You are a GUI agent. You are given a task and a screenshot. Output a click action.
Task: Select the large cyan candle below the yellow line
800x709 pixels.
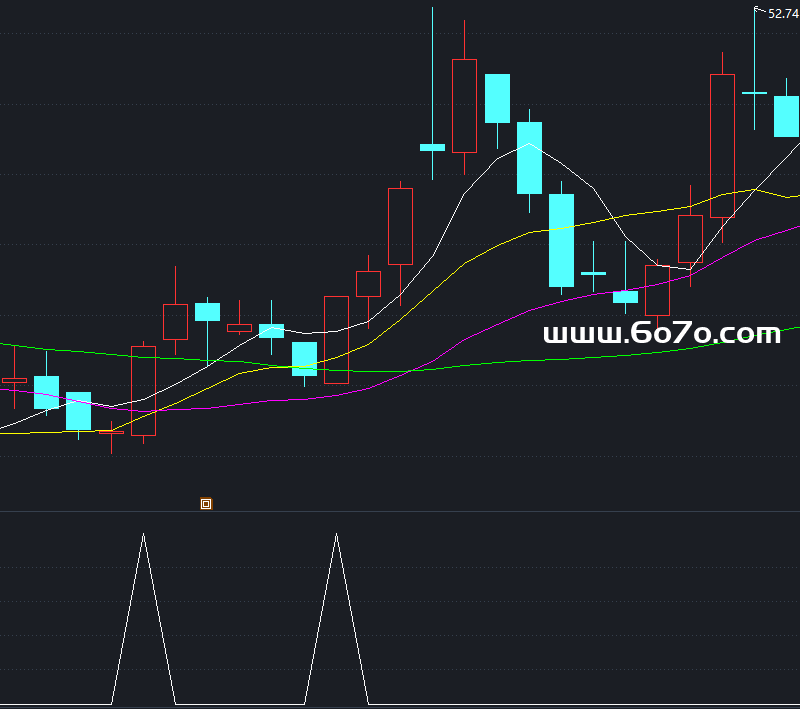(561, 240)
